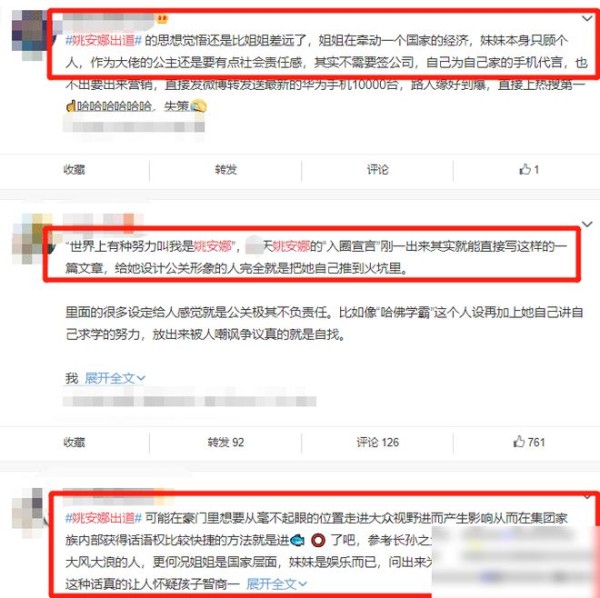The height and width of the screenshot is (598, 600).
Task: Expand full text of third post
Action: point(277,584)
